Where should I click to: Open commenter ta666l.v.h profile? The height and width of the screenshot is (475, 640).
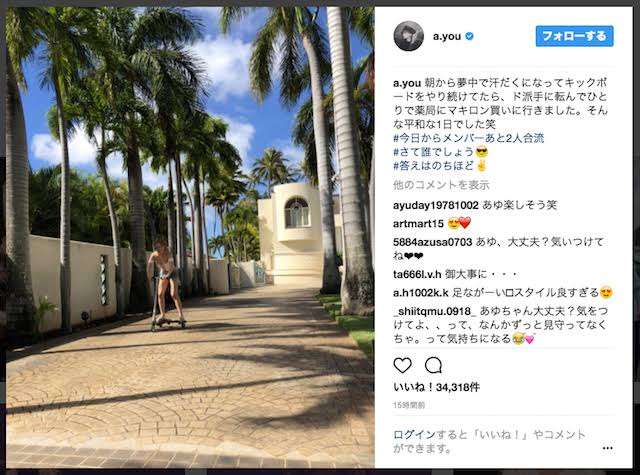[x=417, y=274]
